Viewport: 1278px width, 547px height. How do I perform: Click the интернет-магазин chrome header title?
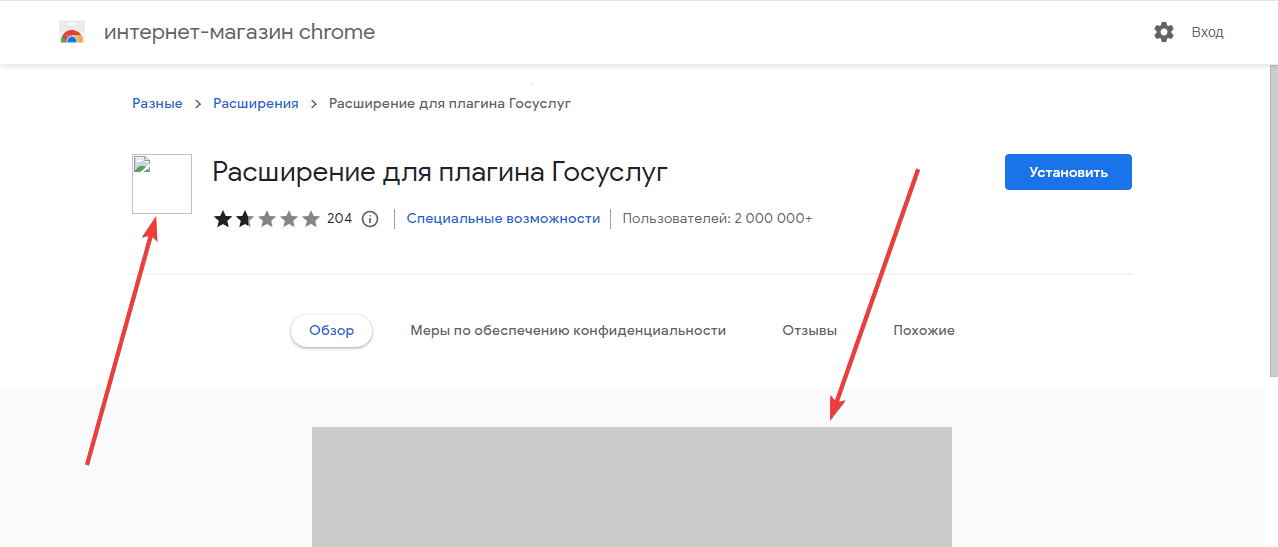(239, 32)
